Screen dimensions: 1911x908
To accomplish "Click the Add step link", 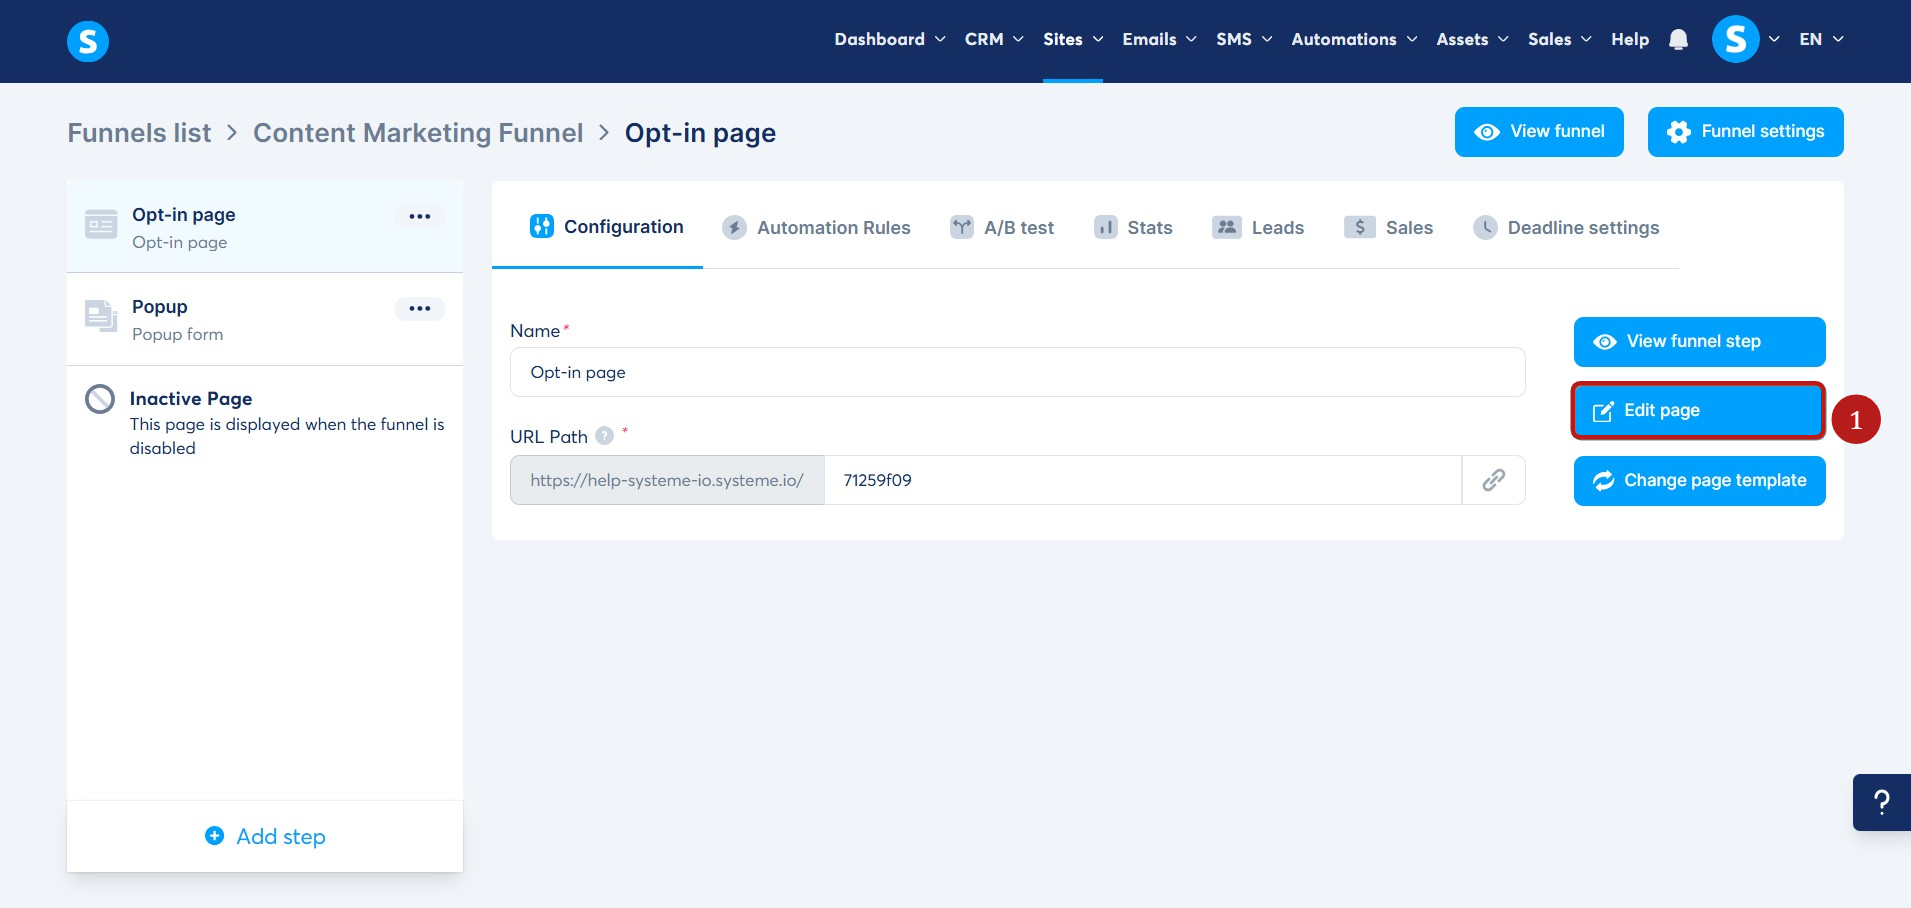I will tap(265, 836).
